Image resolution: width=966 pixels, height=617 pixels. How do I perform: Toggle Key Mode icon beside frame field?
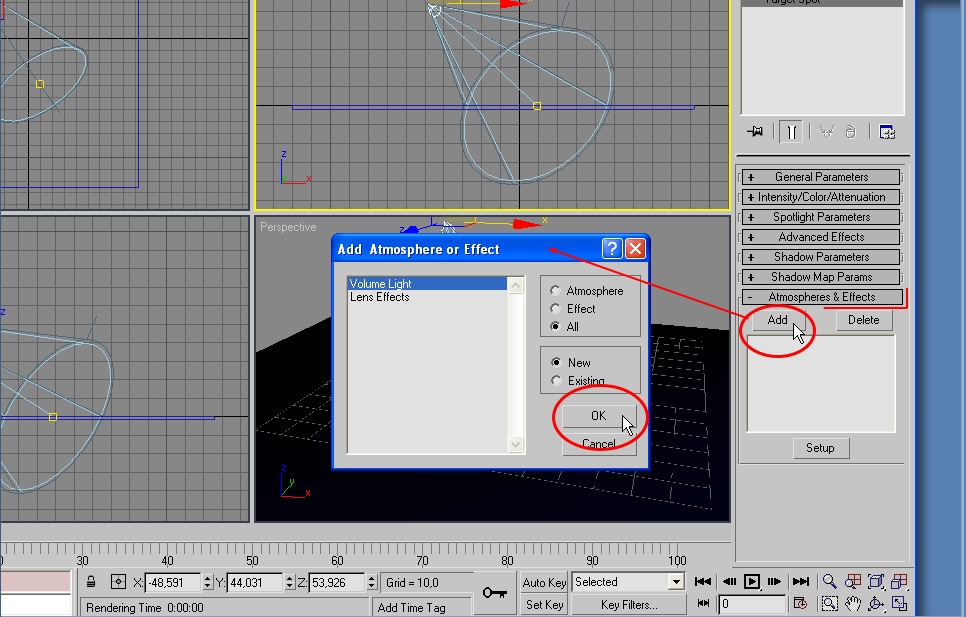(703, 603)
